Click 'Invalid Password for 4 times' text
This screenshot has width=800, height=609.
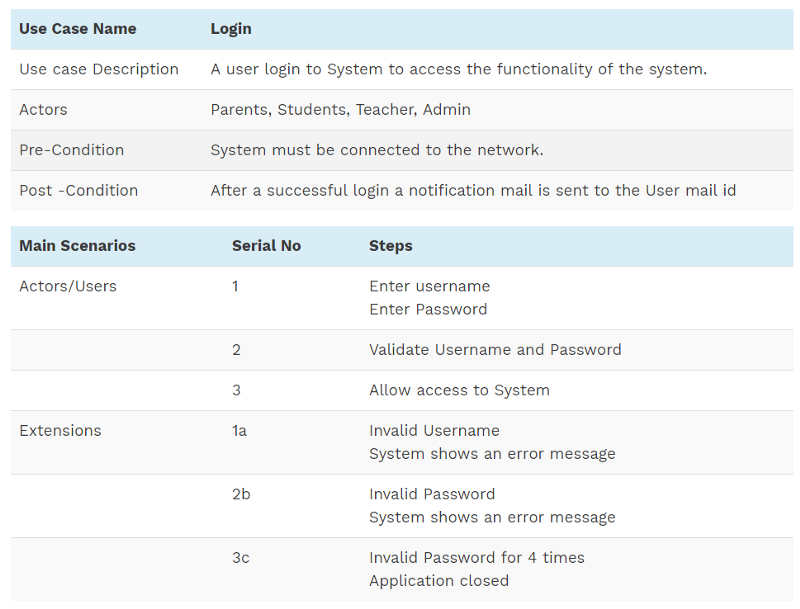(476, 557)
